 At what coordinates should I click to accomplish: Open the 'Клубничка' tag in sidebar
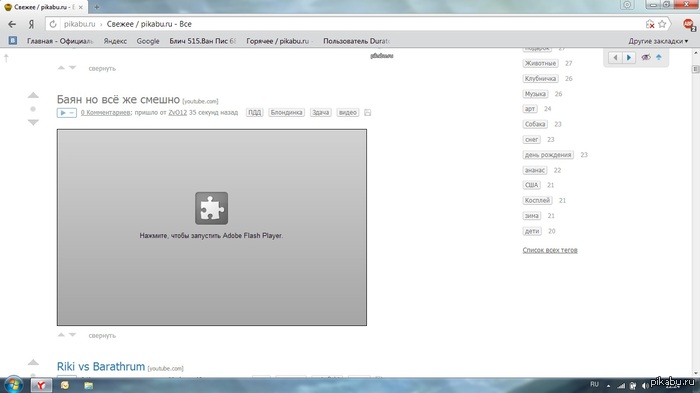(540, 79)
